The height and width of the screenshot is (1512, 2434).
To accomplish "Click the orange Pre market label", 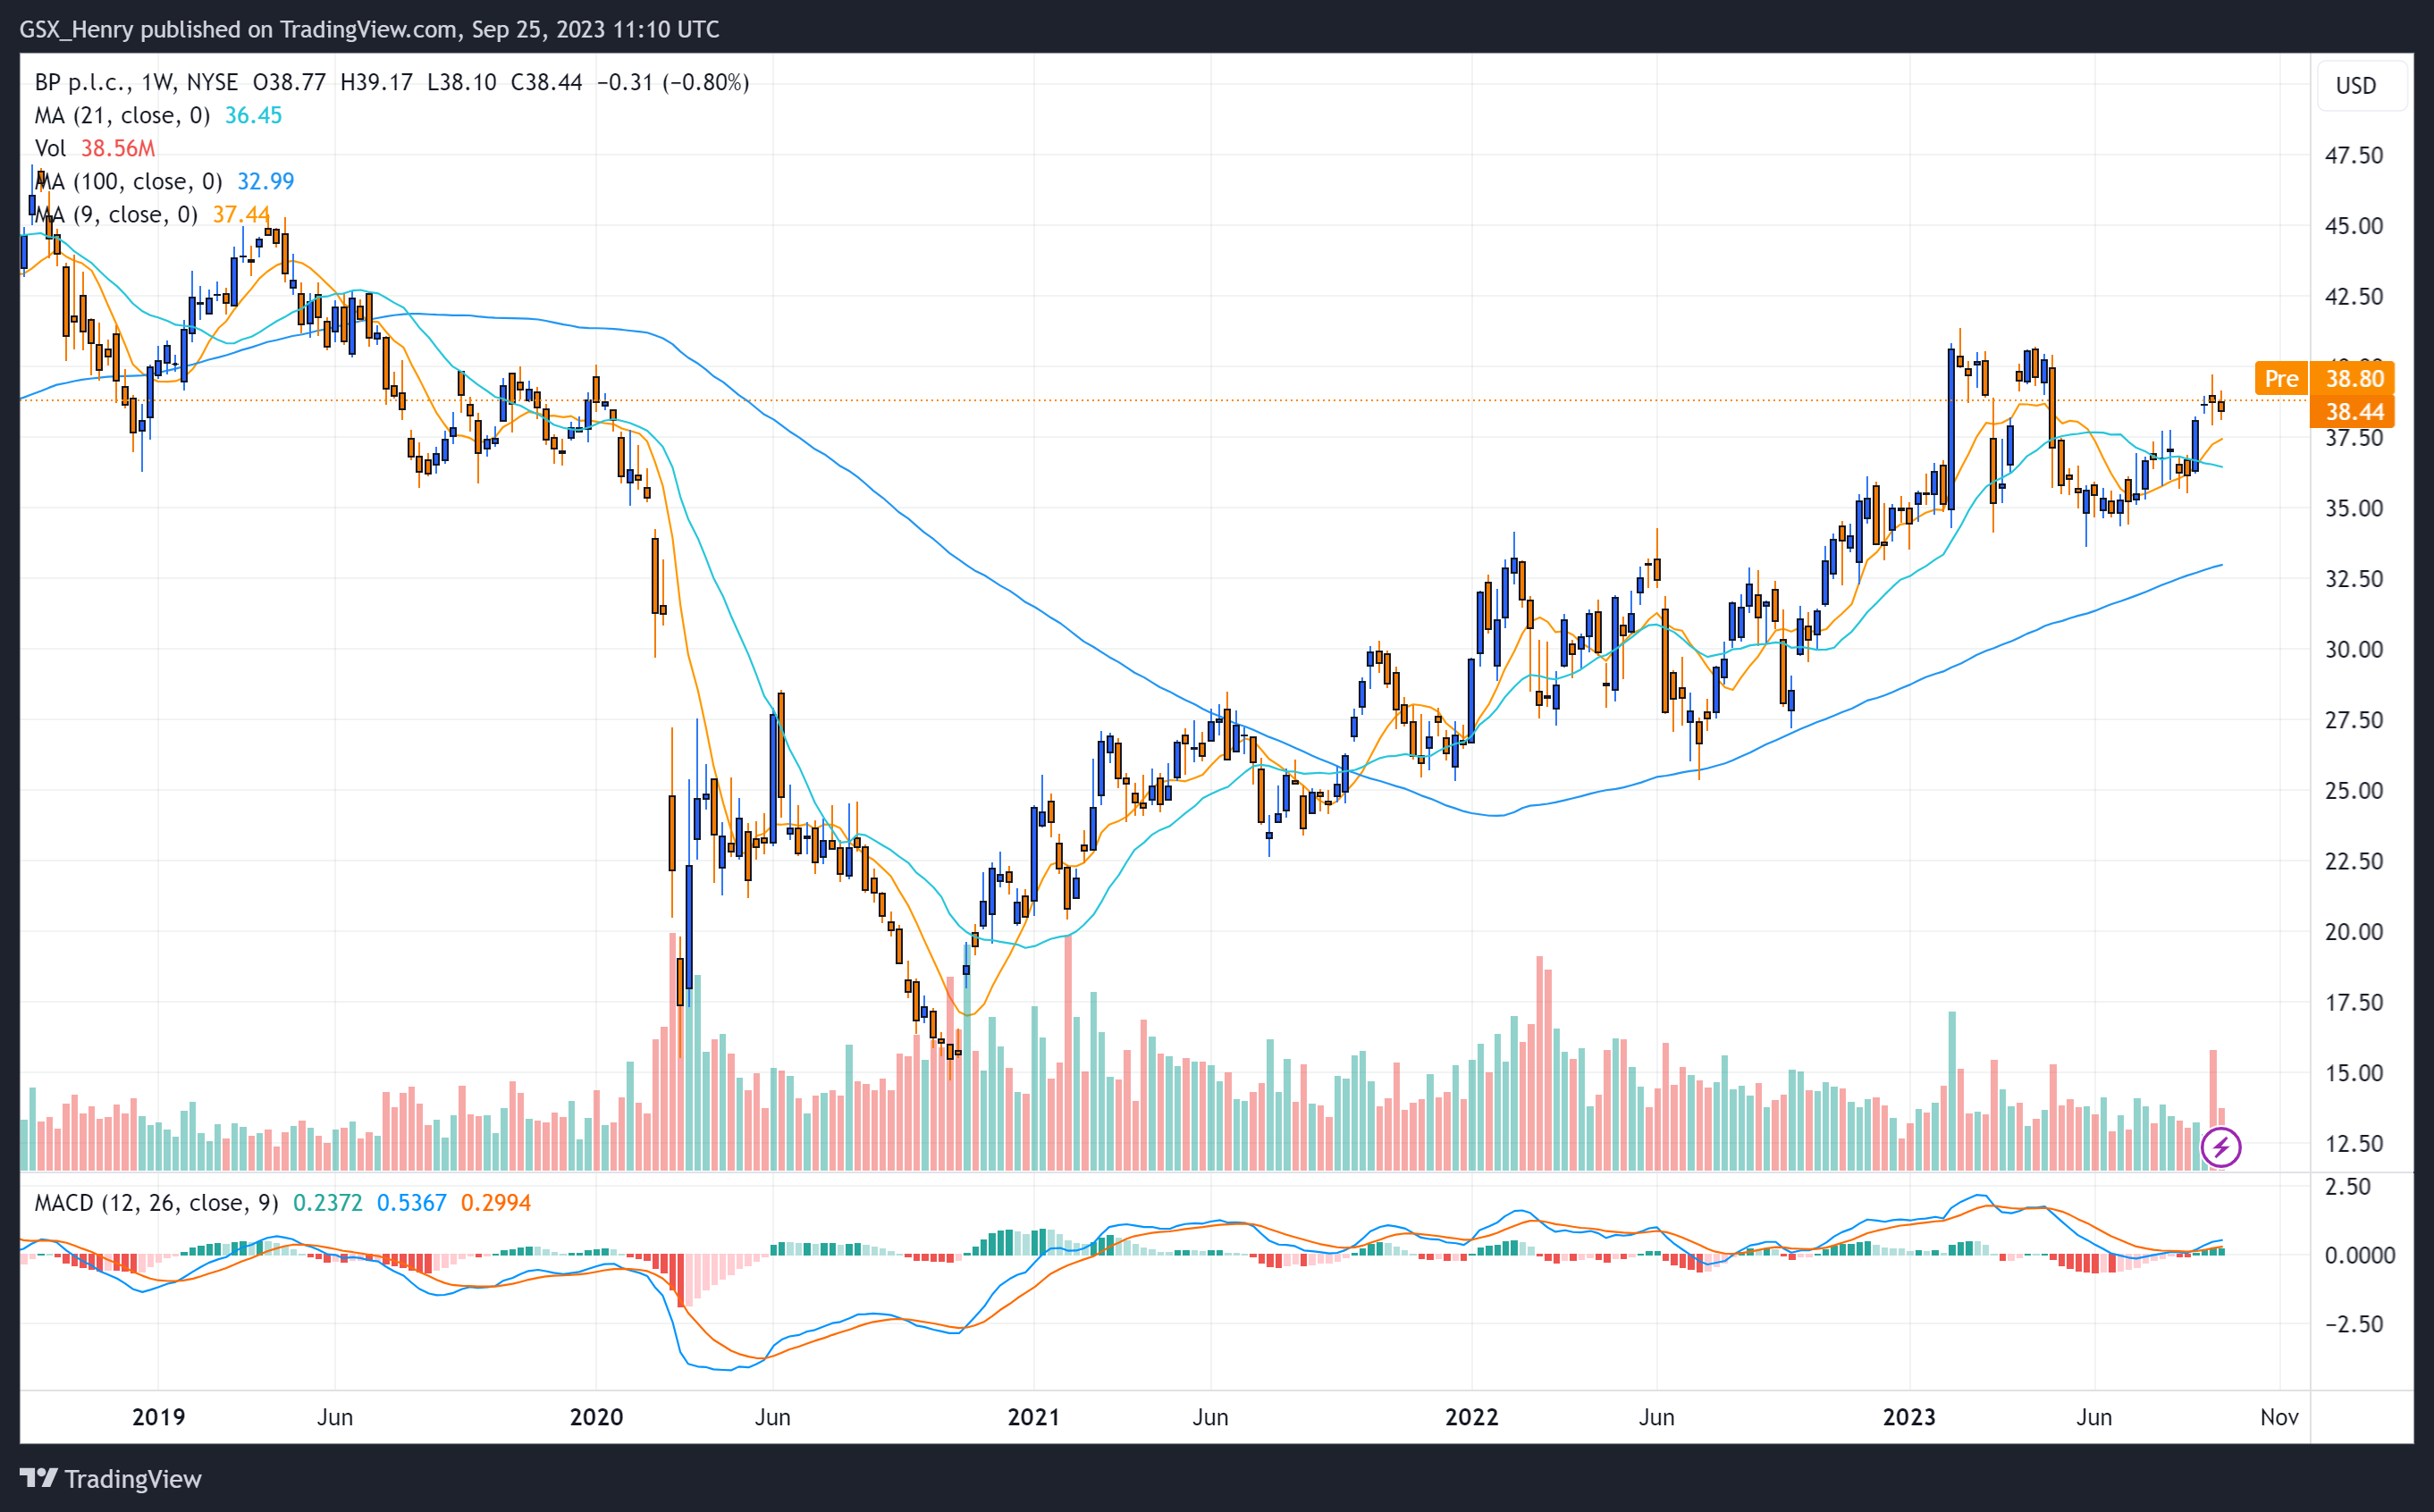I will pos(2281,379).
